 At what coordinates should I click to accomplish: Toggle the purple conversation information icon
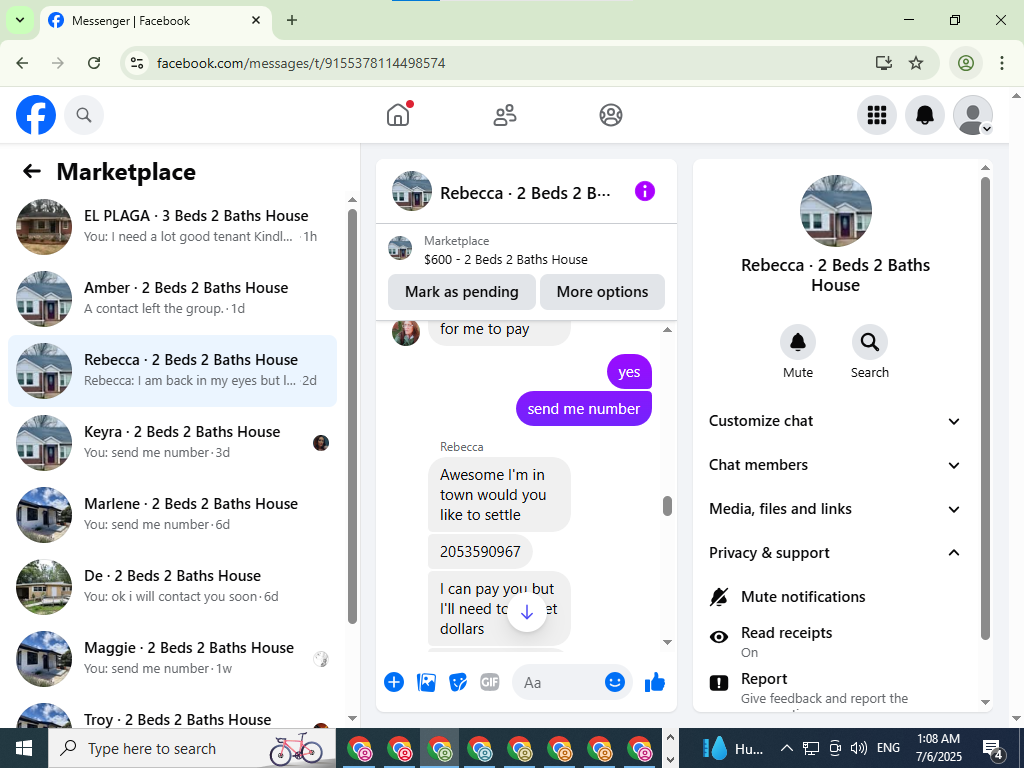coord(645,191)
